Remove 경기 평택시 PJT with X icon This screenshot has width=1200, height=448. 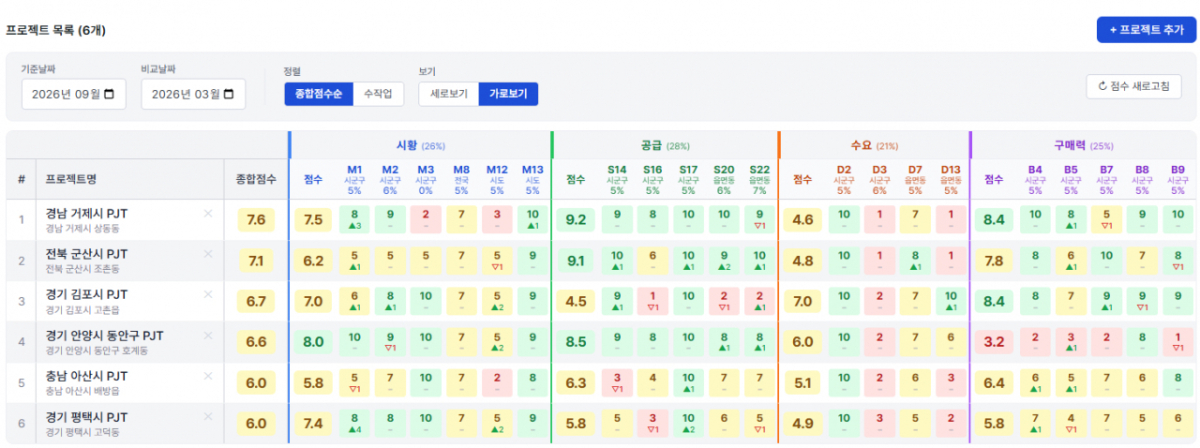point(208,416)
